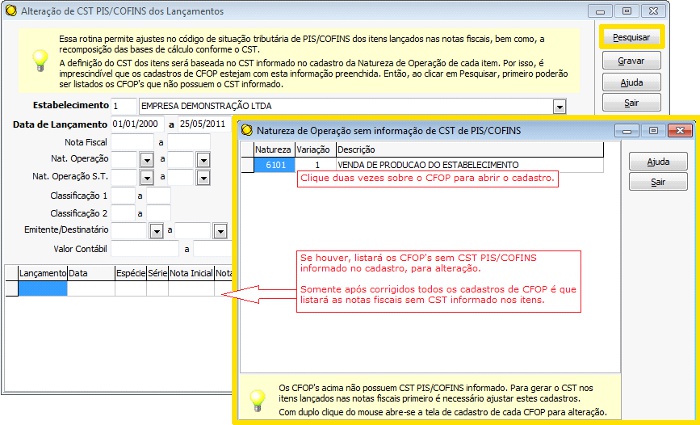The image size is (700, 425).
Task: Maximize the Alteração de CST window
Action: click(x=627, y=11)
